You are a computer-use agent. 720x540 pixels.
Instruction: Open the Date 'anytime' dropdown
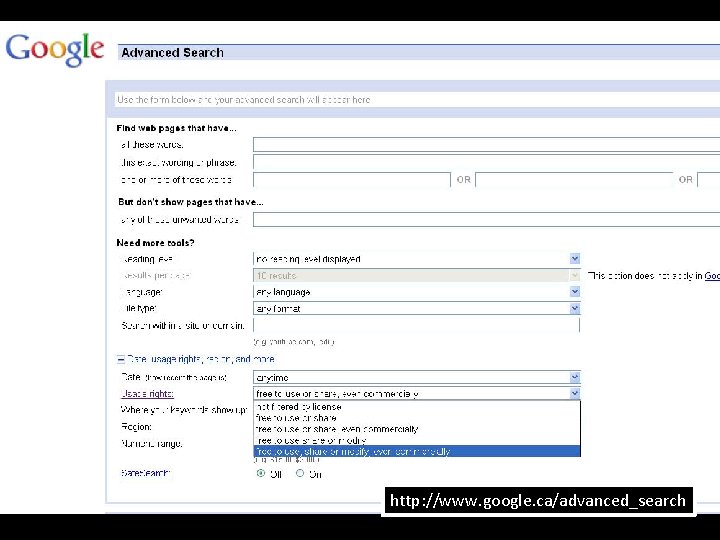tap(416, 377)
